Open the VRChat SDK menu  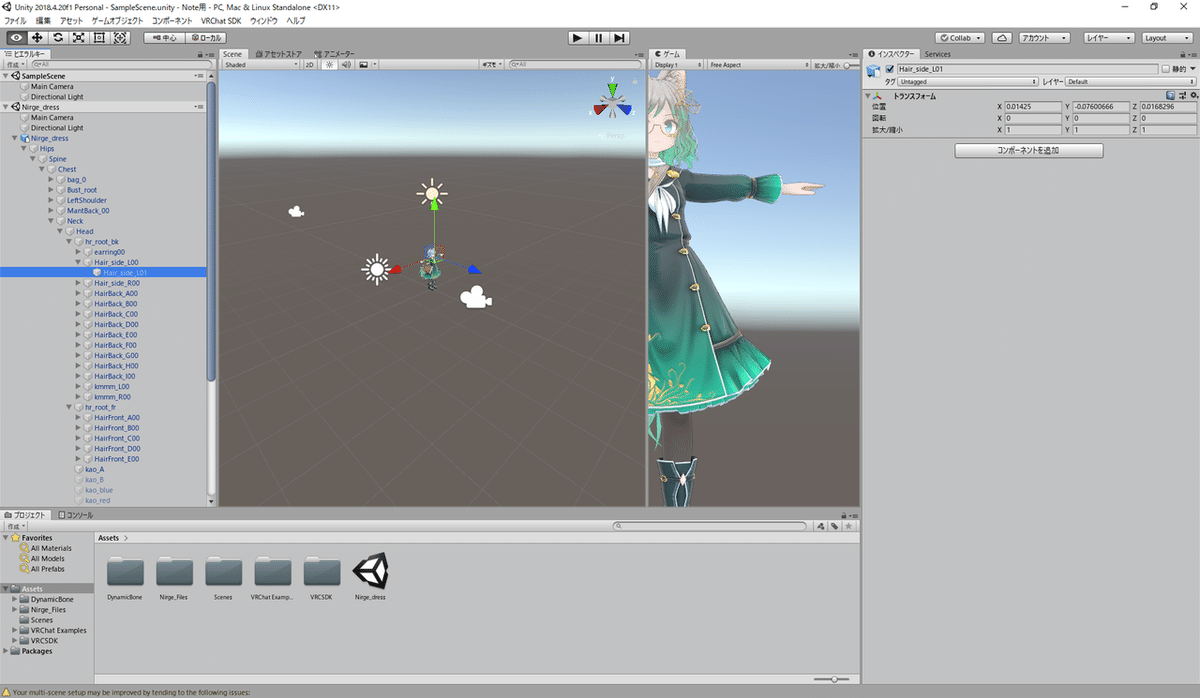click(x=220, y=20)
